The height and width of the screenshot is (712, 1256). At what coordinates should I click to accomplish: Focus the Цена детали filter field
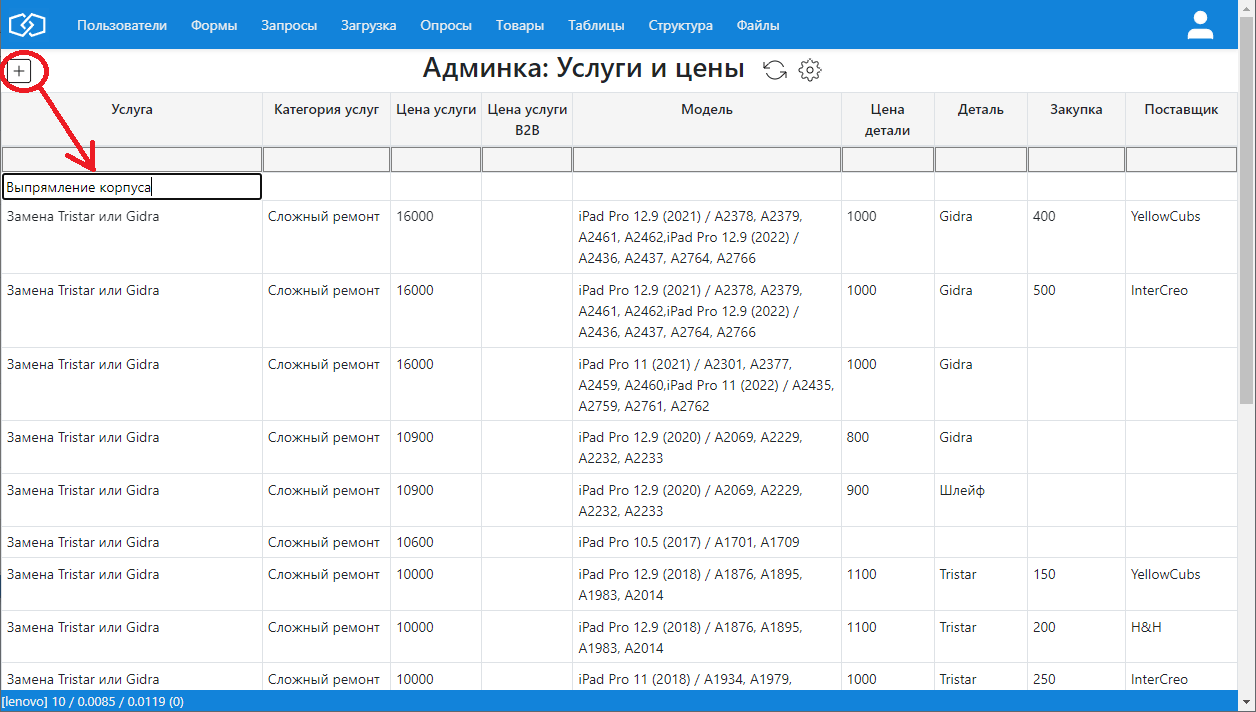pos(888,160)
